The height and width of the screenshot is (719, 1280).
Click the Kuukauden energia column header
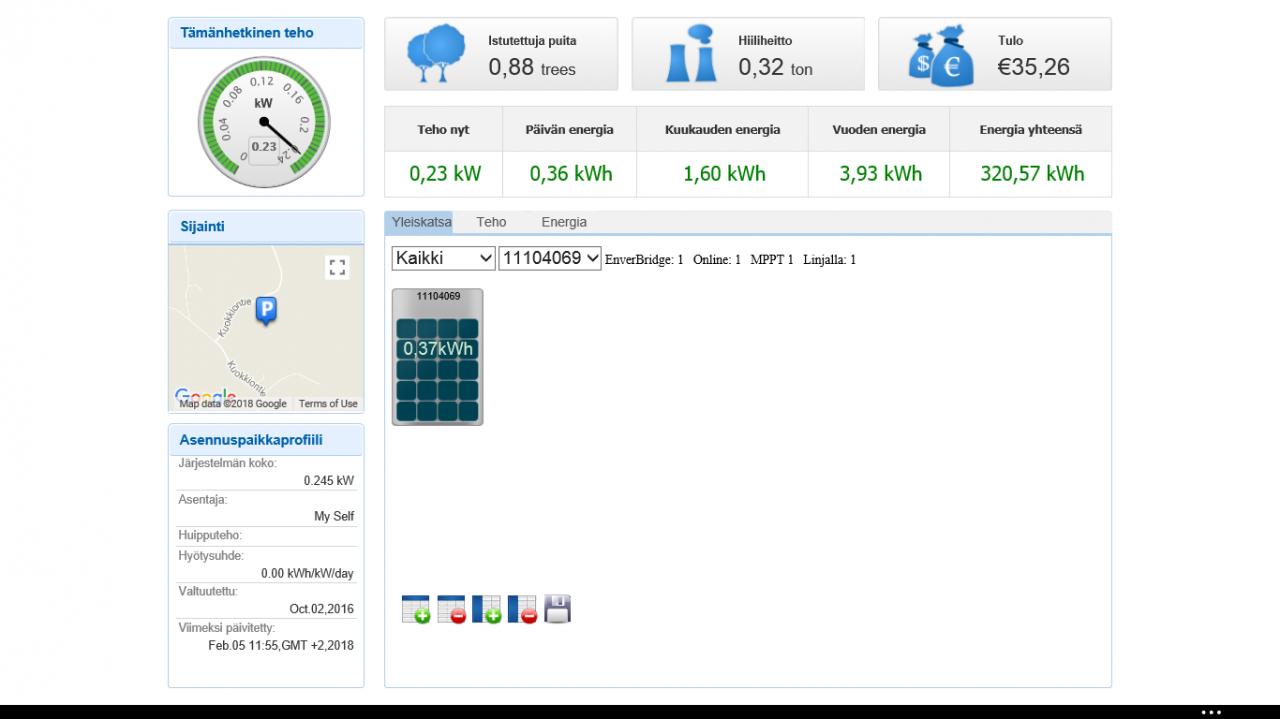coord(723,130)
